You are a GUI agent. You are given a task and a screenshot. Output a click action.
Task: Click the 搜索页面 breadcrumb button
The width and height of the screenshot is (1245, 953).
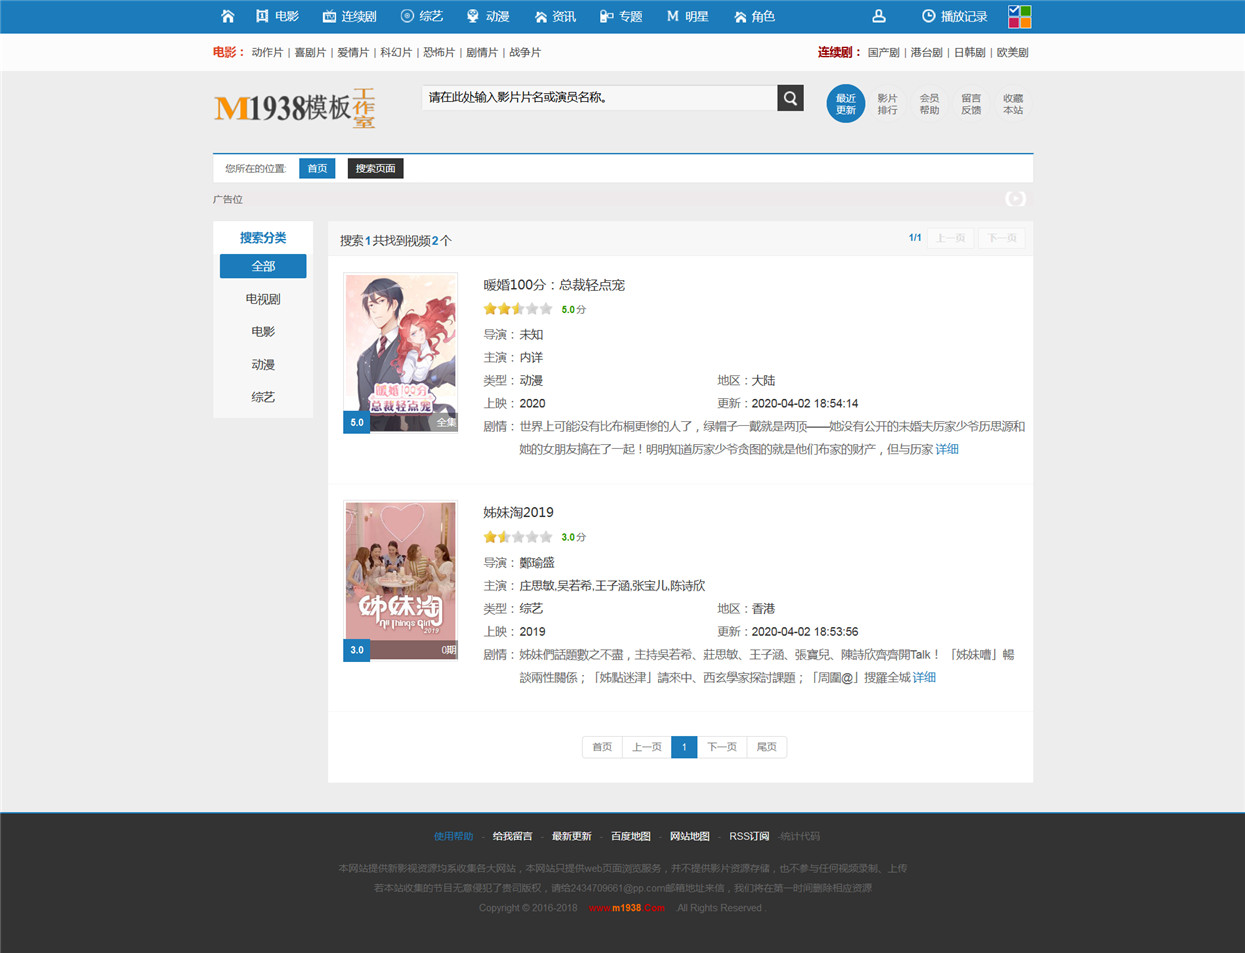click(x=376, y=168)
